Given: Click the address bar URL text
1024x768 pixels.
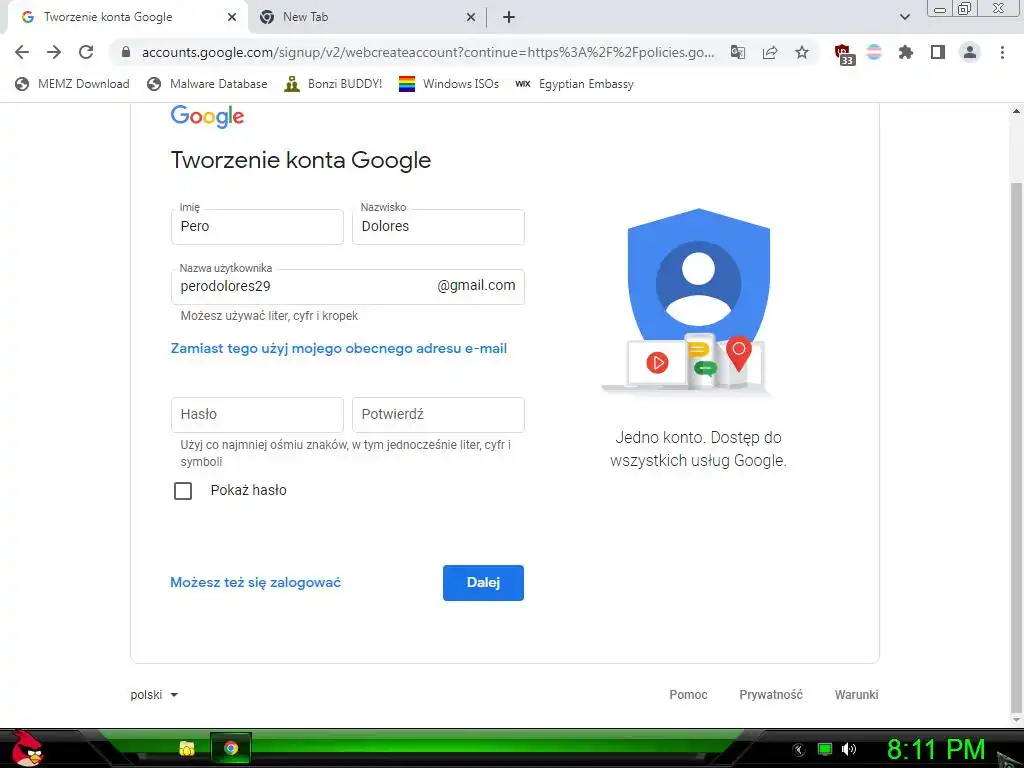Looking at the screenshot, I should [x=428, y=52].
